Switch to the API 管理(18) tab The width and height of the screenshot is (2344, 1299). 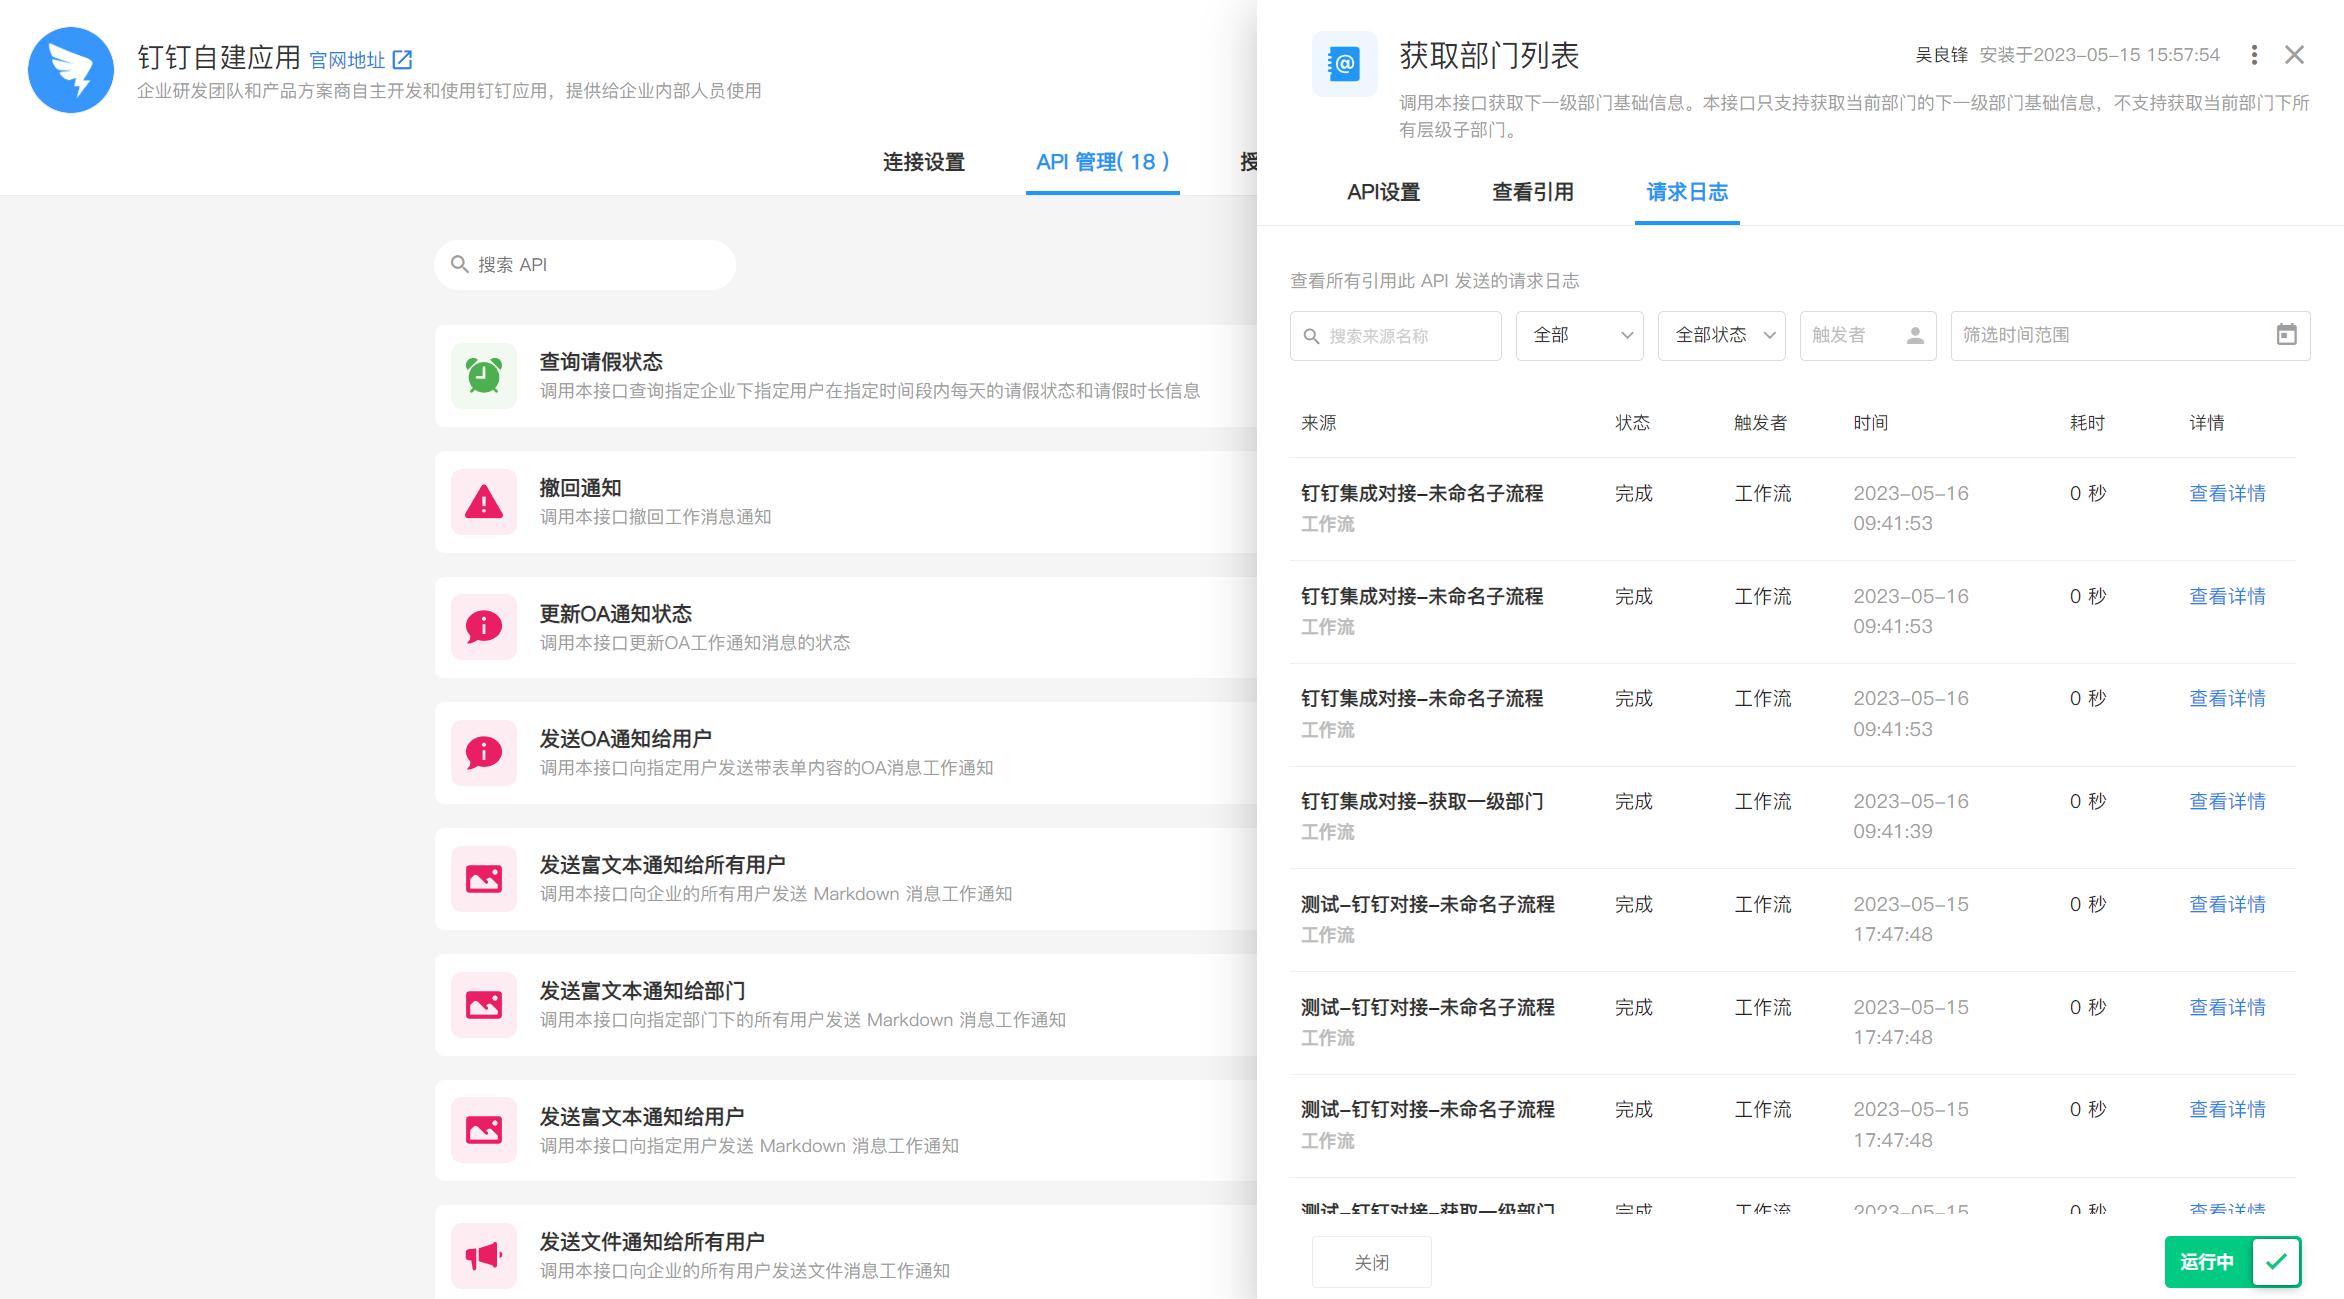1103,162
